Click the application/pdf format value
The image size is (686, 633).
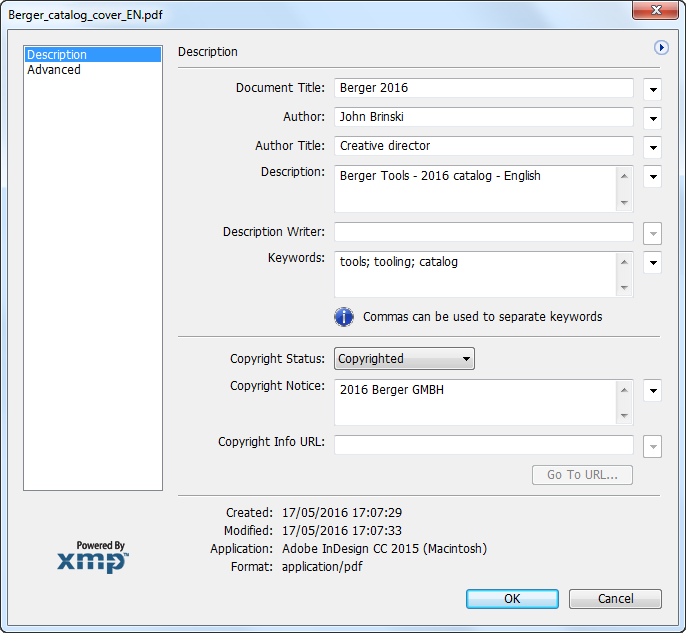coord(322,567)
